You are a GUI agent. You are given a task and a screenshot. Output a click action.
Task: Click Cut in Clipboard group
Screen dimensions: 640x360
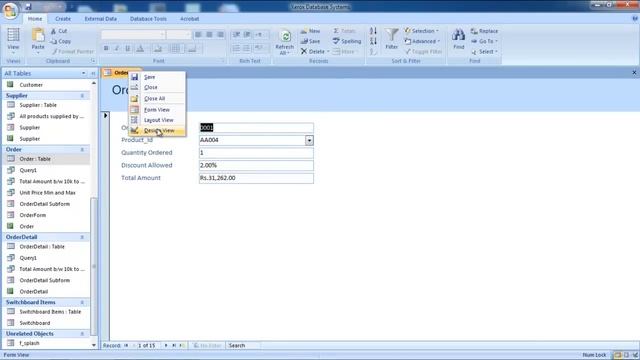point(59,31)
